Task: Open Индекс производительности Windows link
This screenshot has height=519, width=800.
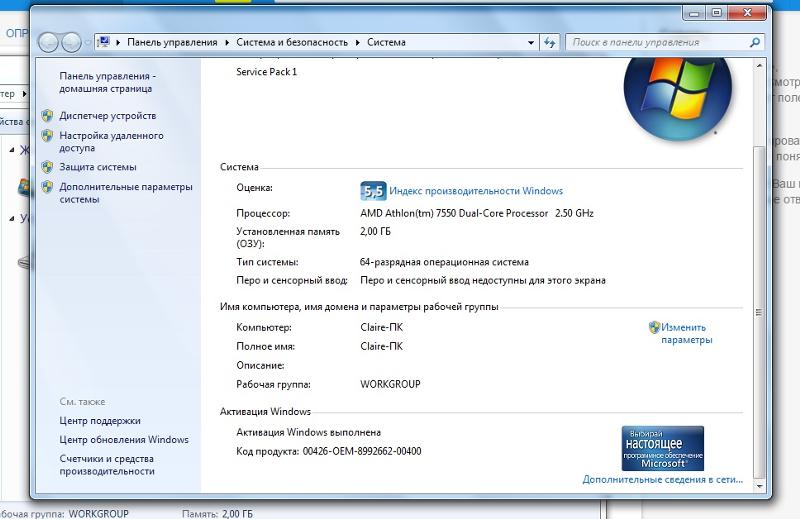Action: pyautogui.click(x=476, y=191)
